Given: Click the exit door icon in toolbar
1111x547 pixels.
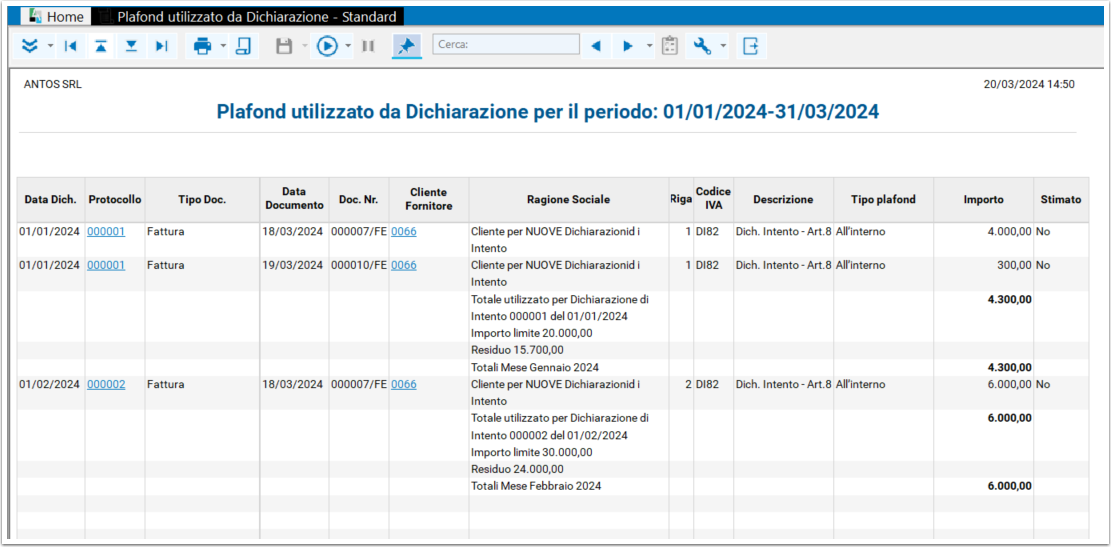Looking at the screenshot, I should [751, 46].
